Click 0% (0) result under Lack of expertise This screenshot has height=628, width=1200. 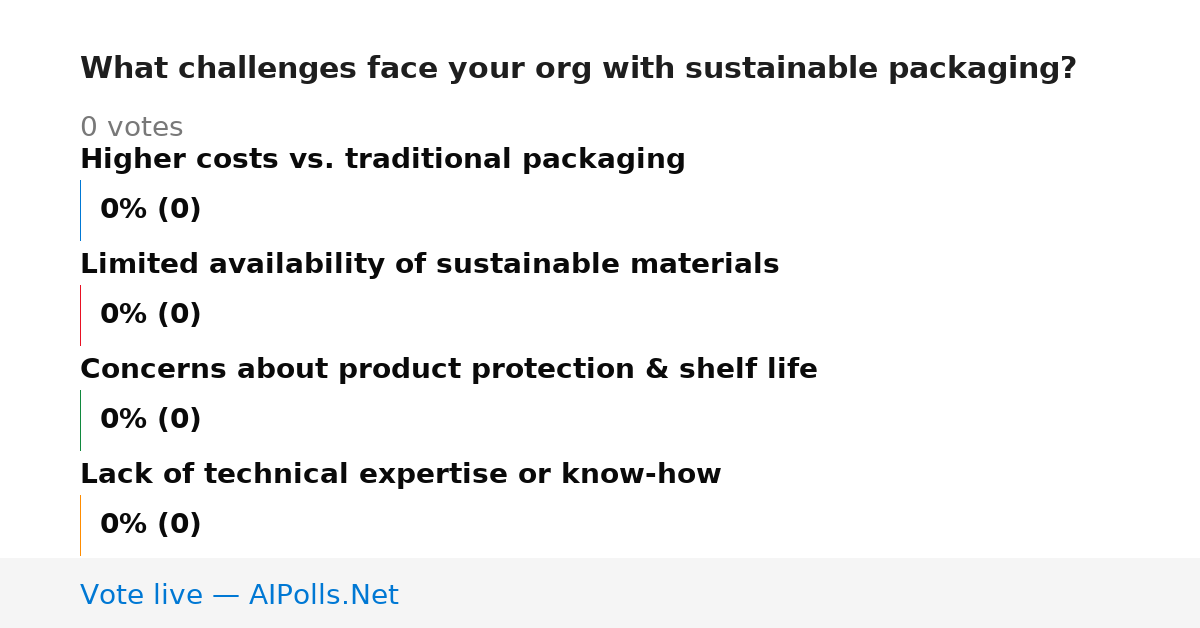point(150,525)
